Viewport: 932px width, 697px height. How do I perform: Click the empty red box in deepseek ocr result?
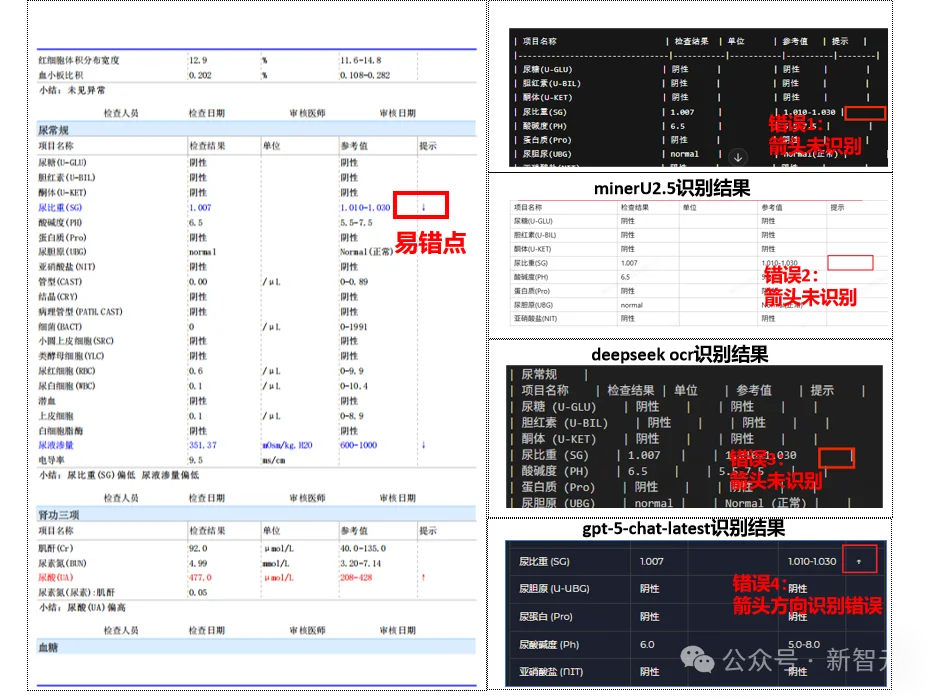[x=836, y=456]
